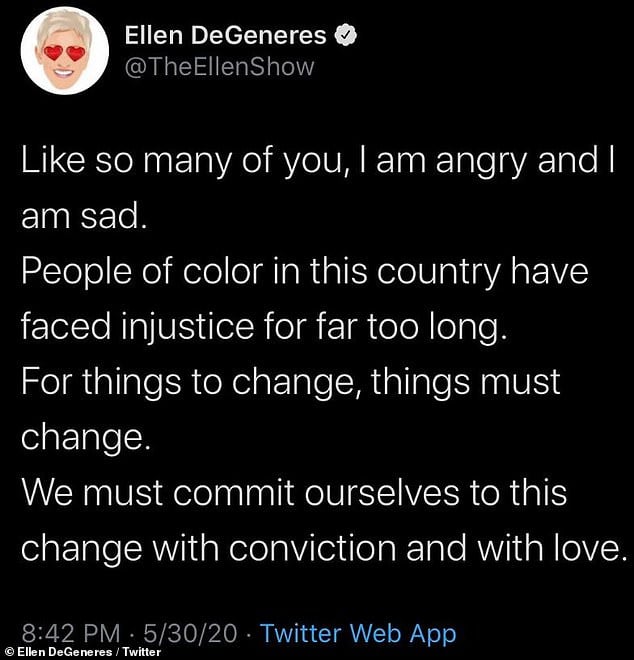Click the line "People of color in this country"
Screen dimensions: 634x660
click(305, 272)
